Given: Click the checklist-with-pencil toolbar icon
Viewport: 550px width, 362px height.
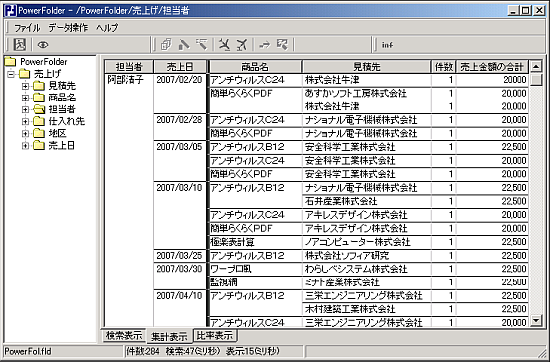Looking at the screenshot, I should tap(282, 45).
